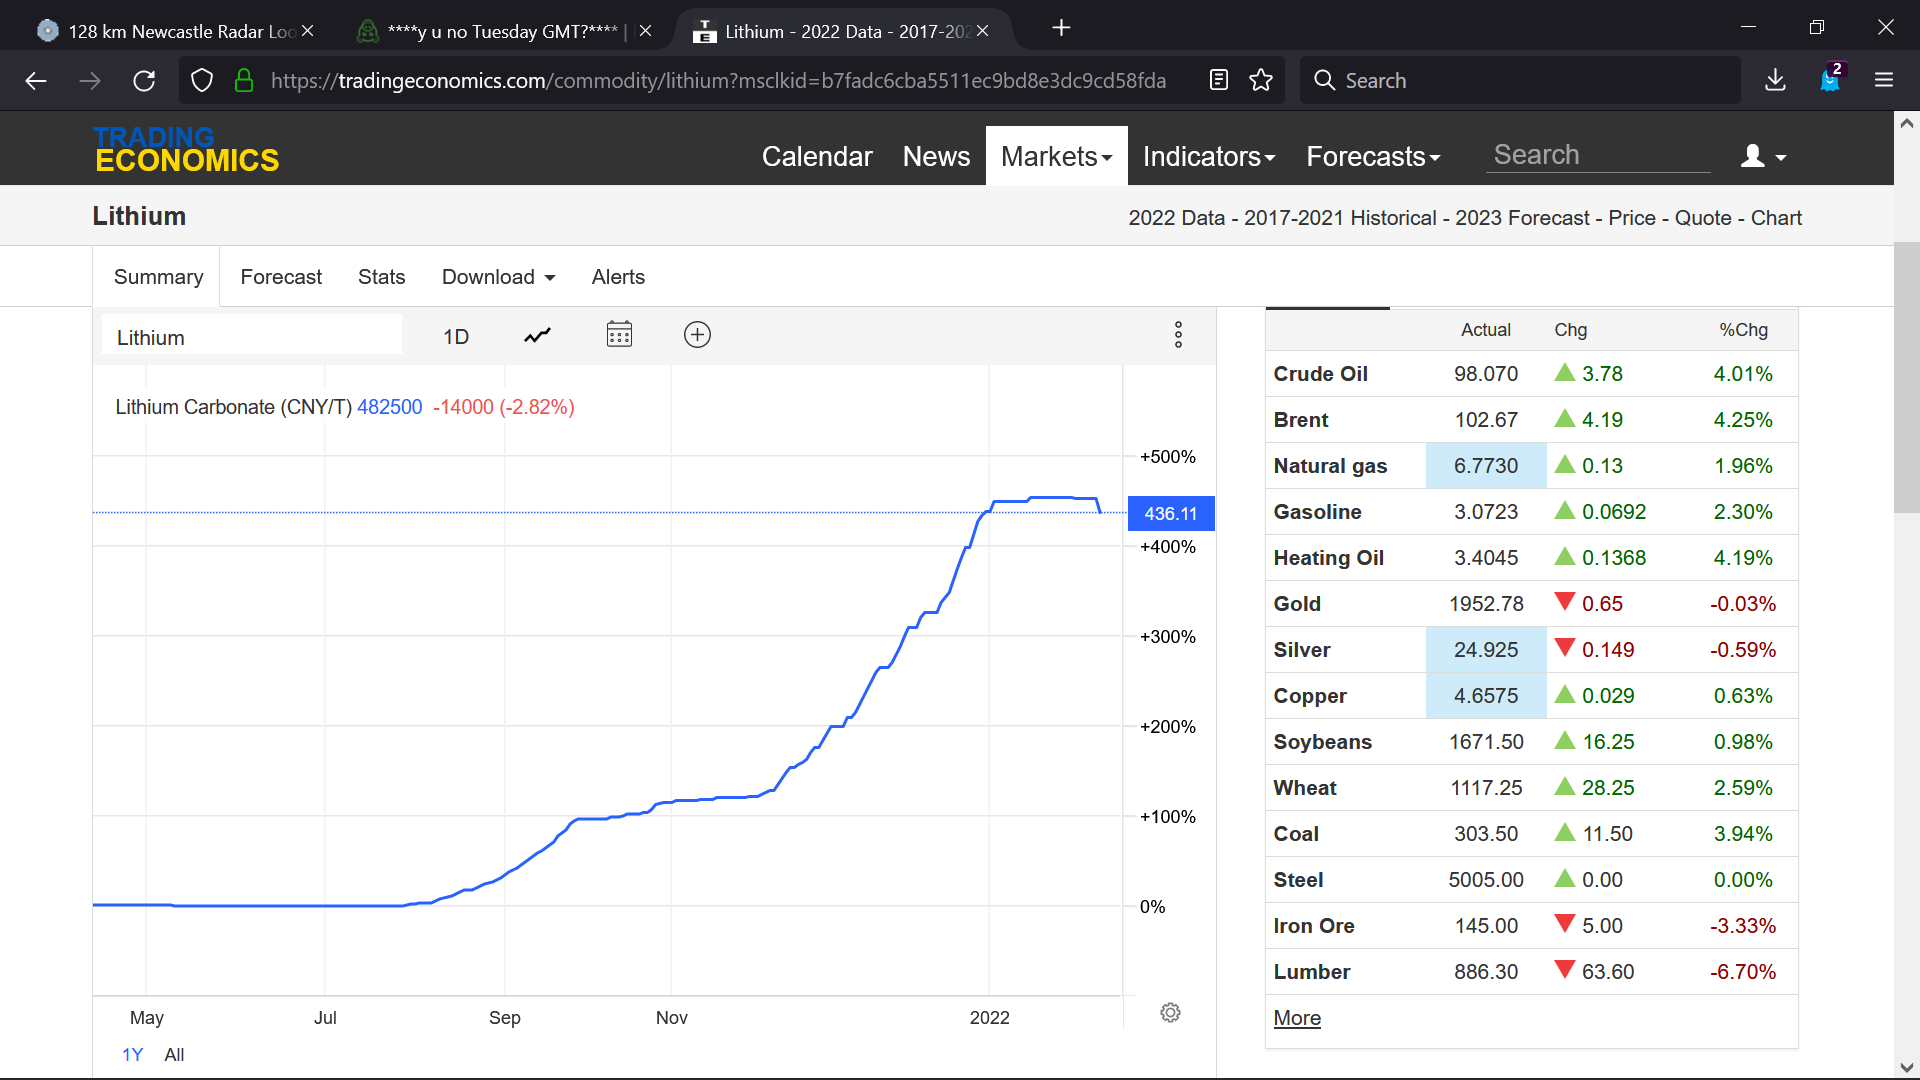Open the extension icon with badge 2

[1830, 79]
